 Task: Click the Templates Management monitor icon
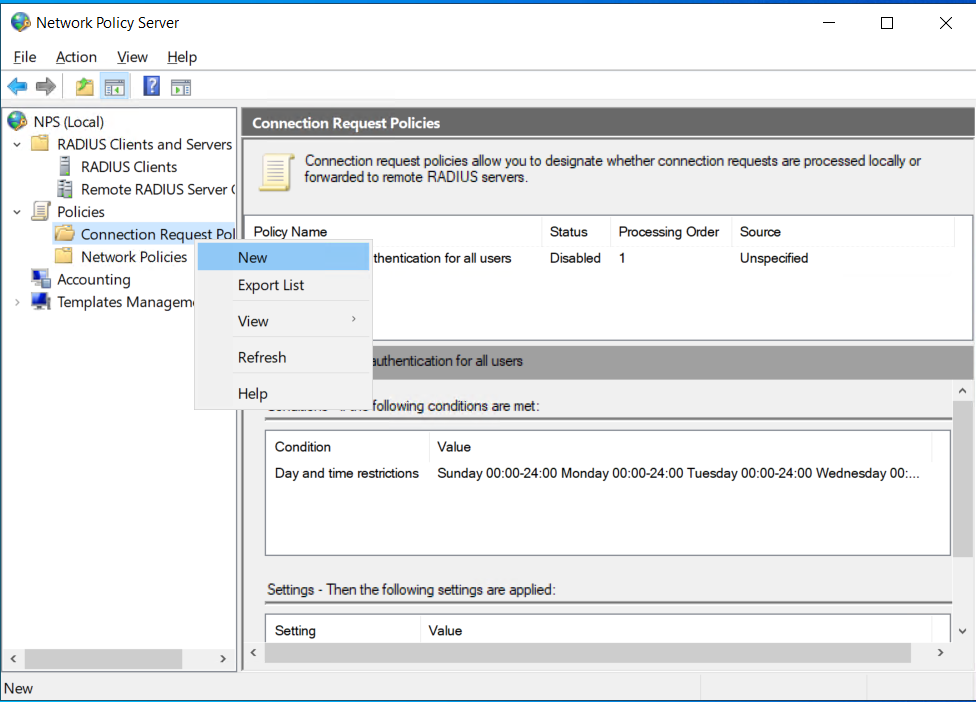(41, 301)
